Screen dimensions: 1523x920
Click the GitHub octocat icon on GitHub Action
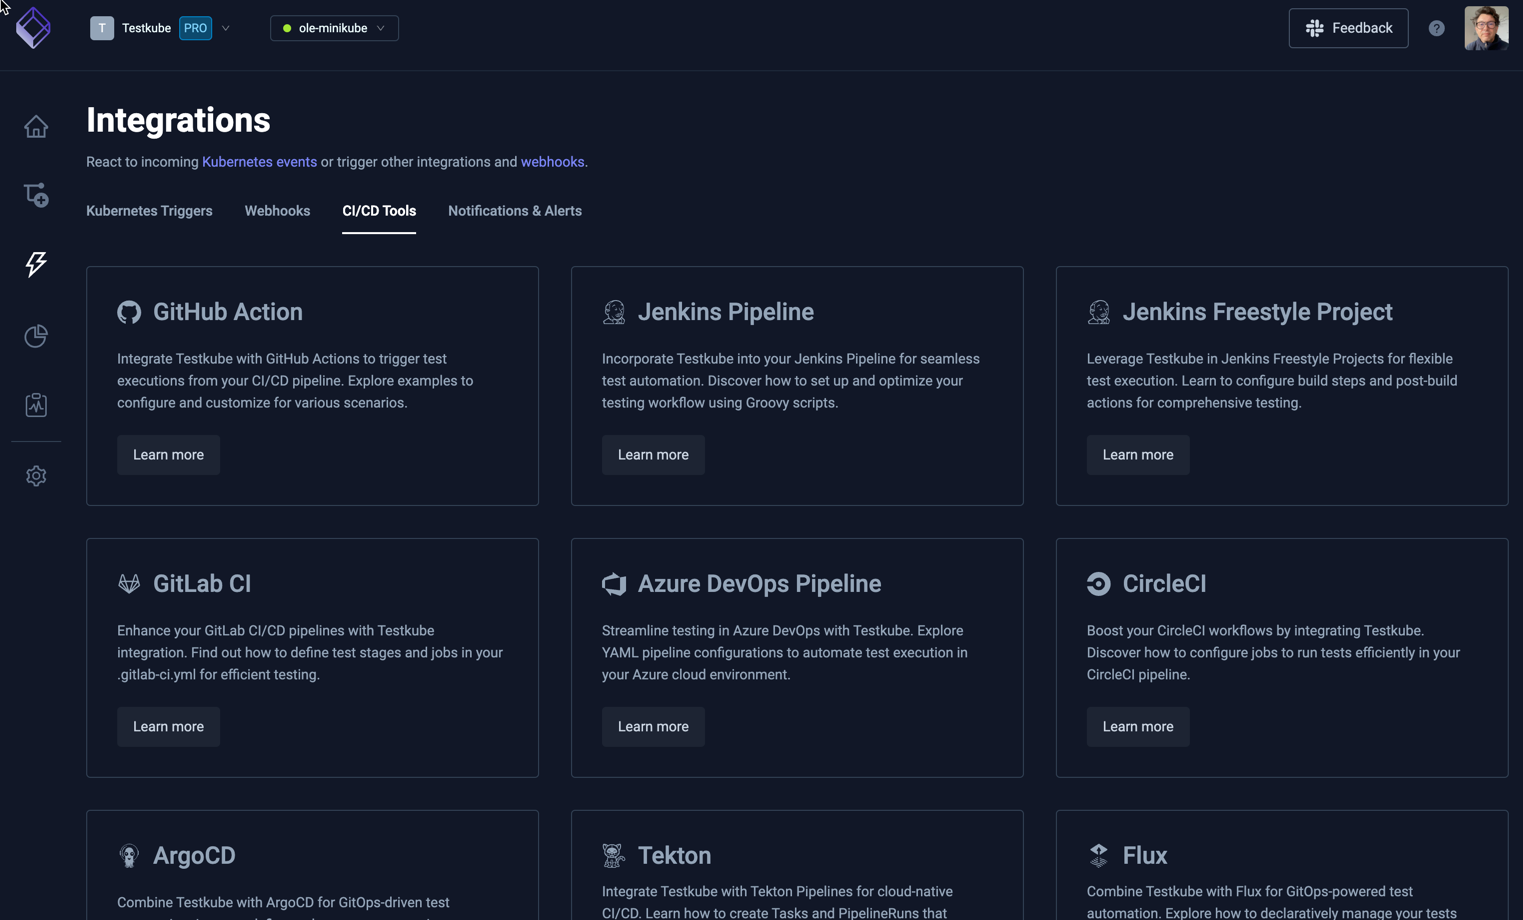[129, 311]
